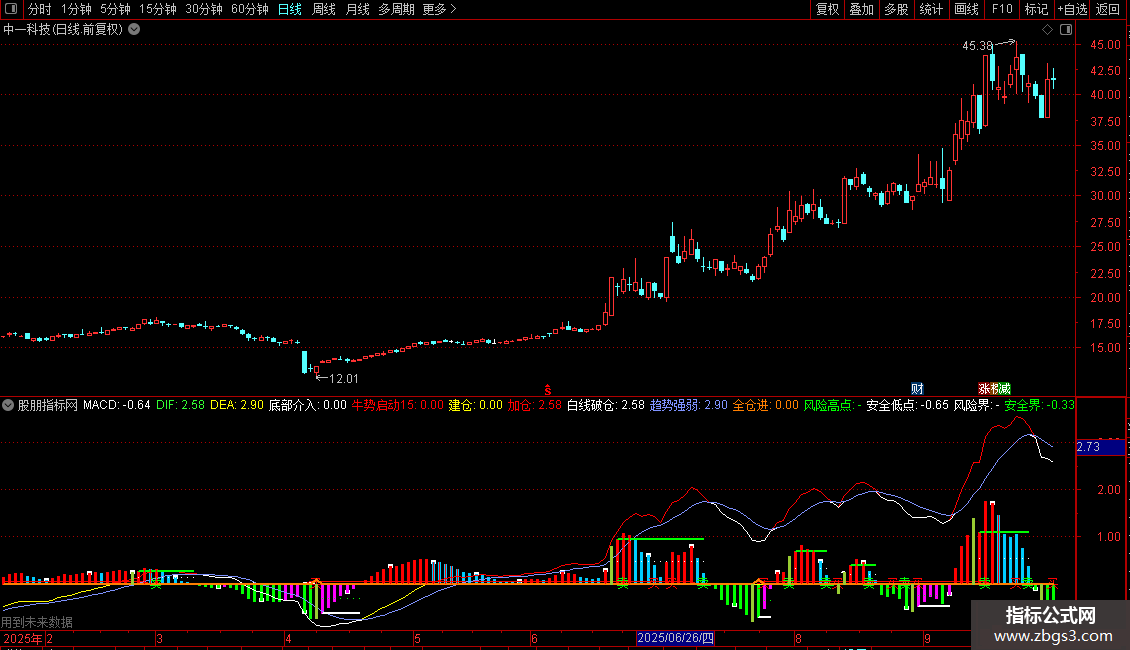Screen dimensions: 1130x650
Task: Switch to 月线 monthly chart
Action: (357, 9)
